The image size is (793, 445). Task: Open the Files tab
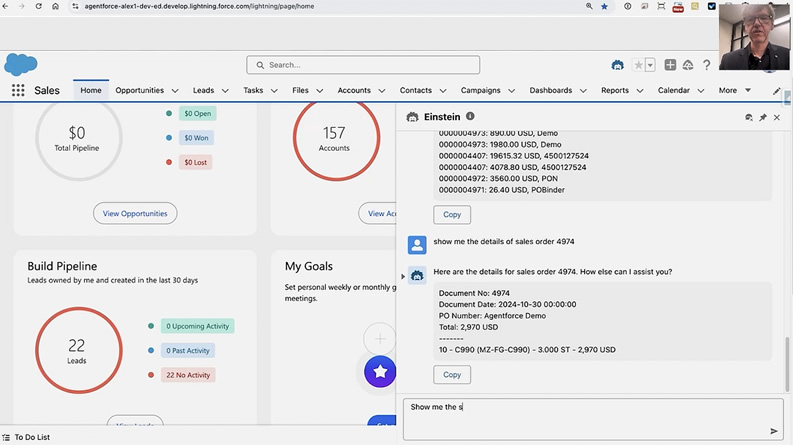[x=300, y=90]
